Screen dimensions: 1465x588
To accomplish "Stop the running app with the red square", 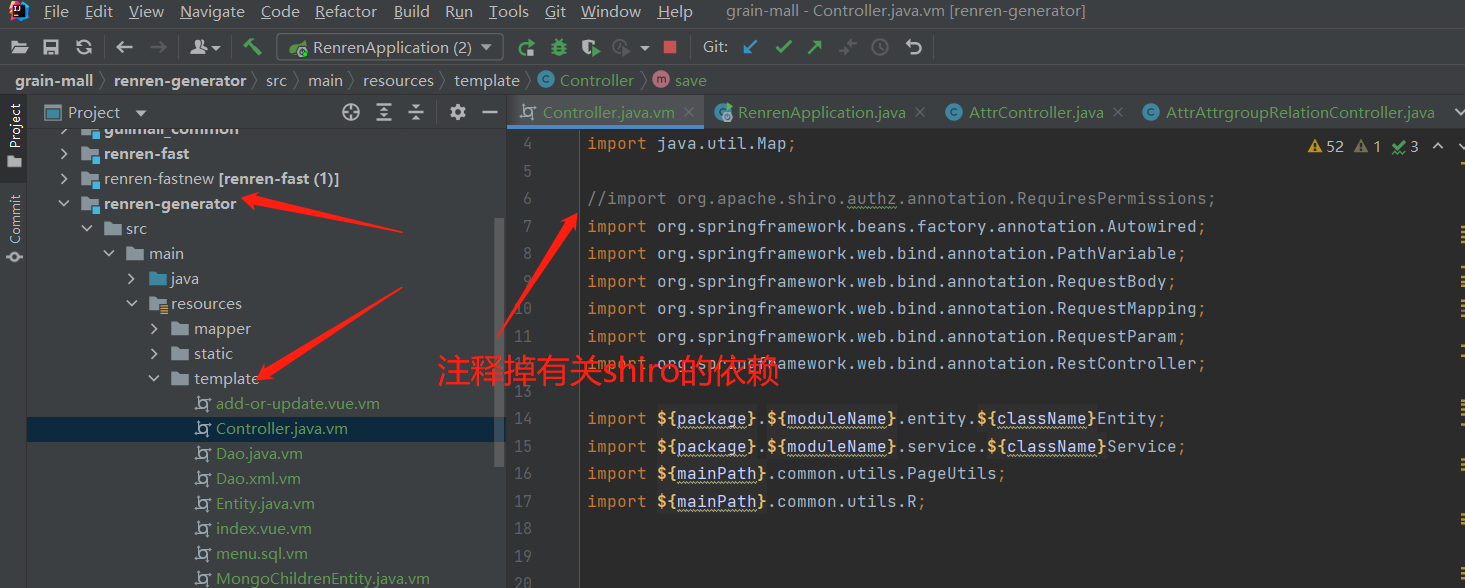I will click(x=670, y=47).
